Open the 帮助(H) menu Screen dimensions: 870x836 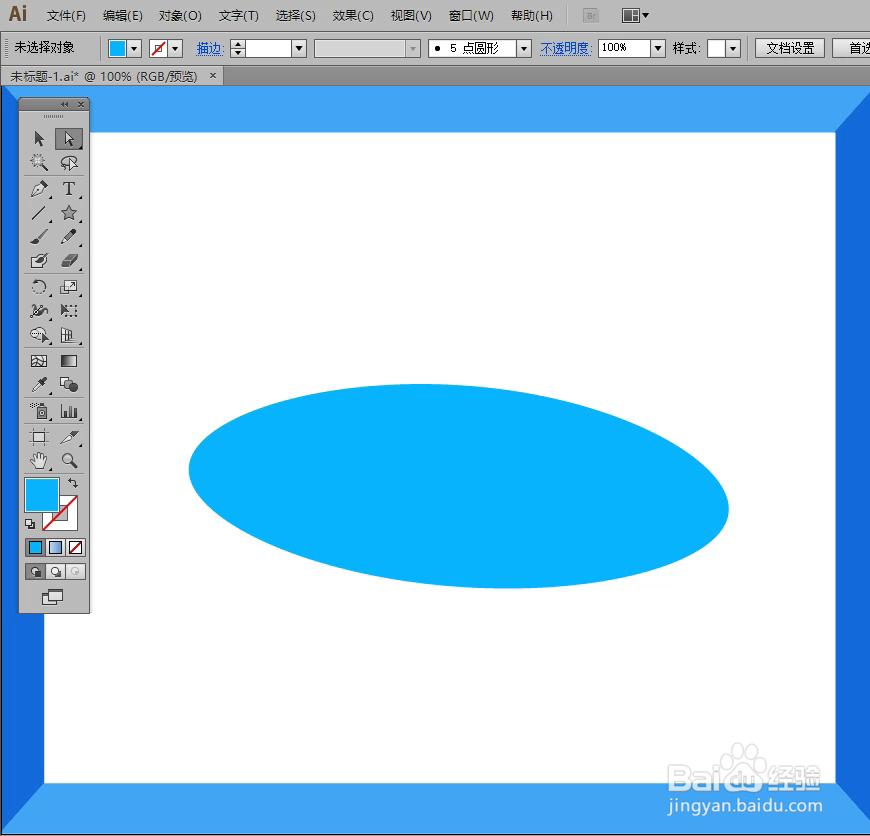(532, 16)
